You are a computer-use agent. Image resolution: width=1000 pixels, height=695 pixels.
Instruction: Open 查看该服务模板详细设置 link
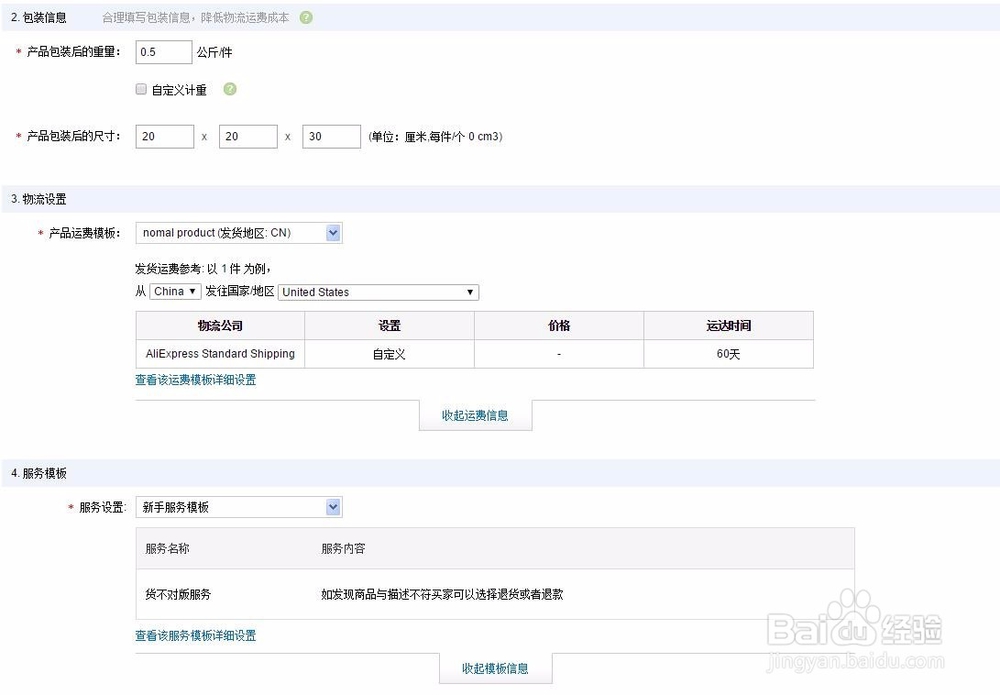(x=195, y=636)
